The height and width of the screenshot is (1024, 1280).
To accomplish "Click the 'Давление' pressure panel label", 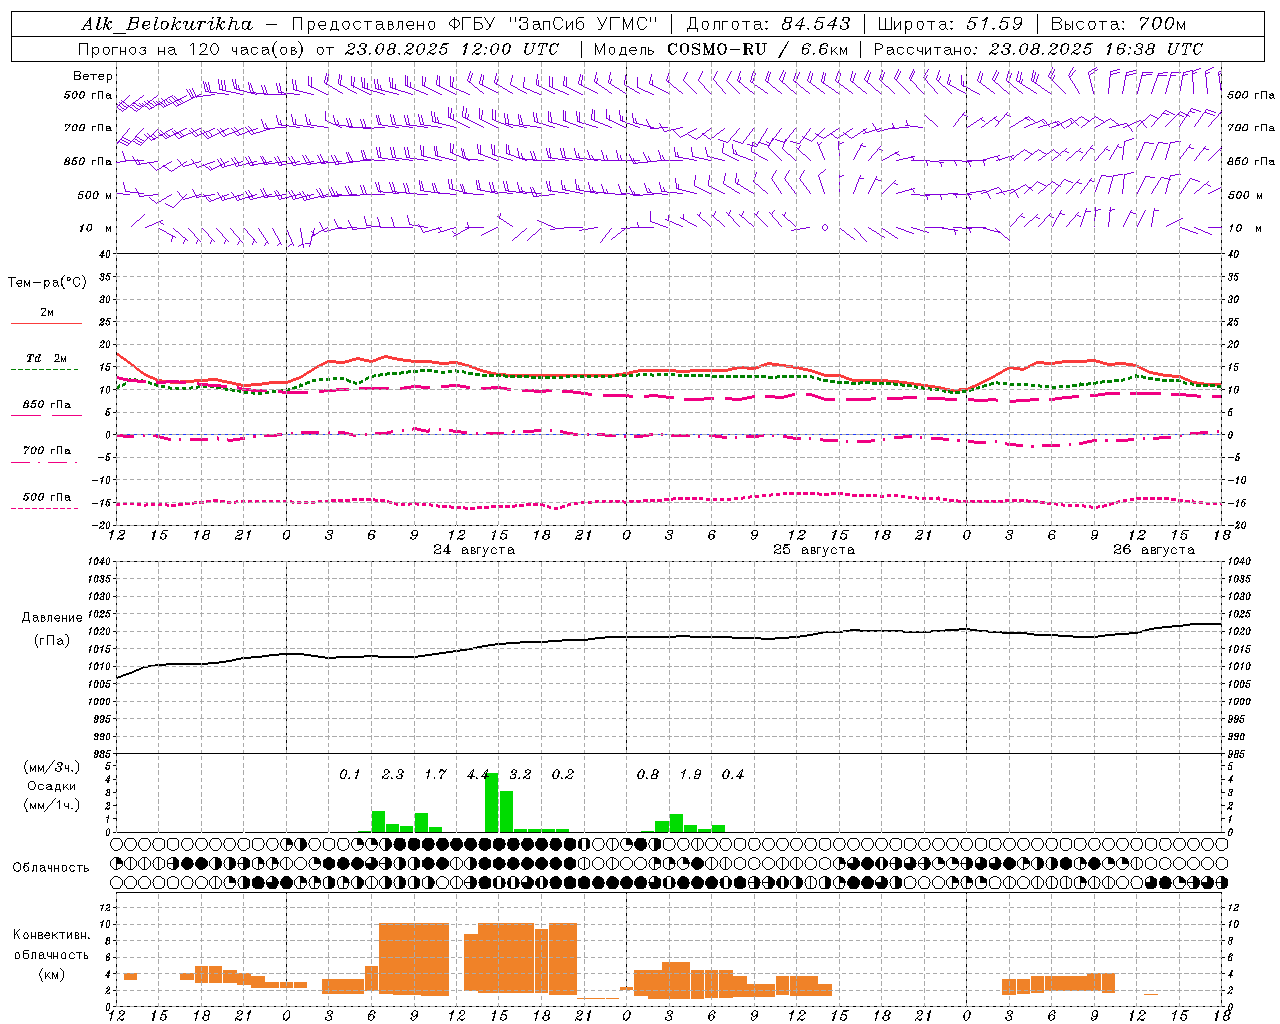I will click(52, 618).
